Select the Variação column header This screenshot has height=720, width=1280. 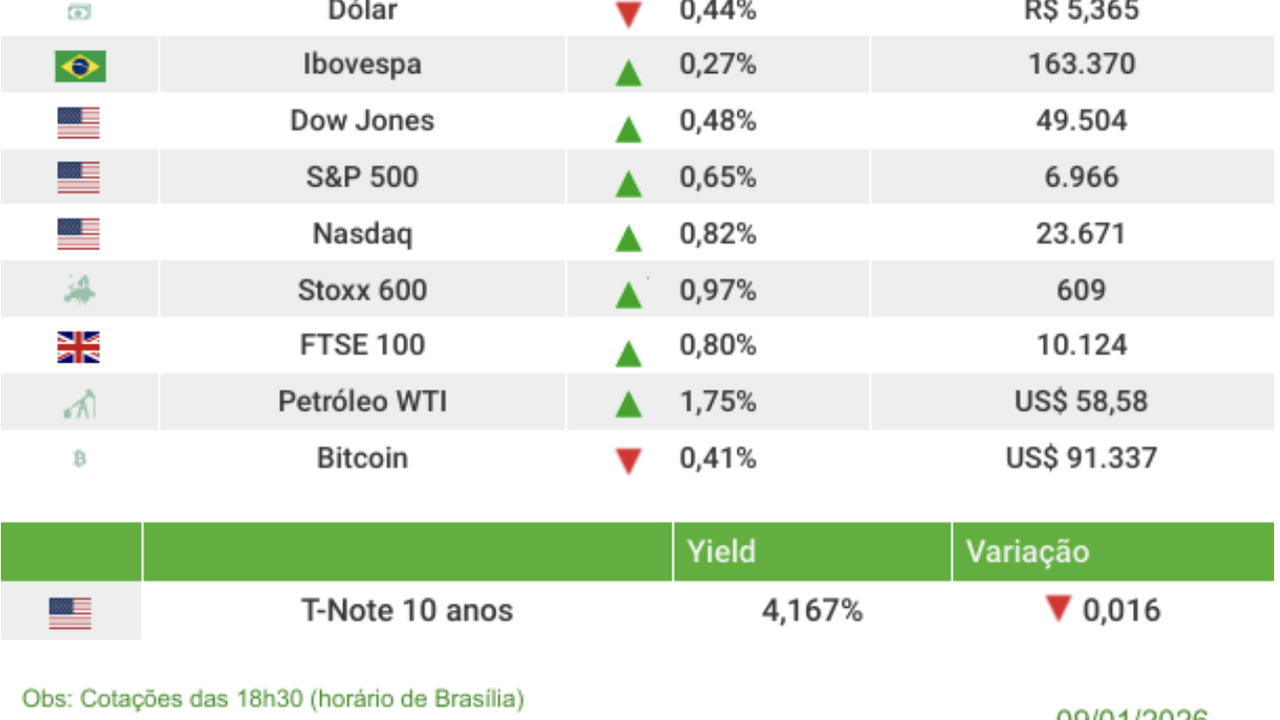(x=1027, y=551)
